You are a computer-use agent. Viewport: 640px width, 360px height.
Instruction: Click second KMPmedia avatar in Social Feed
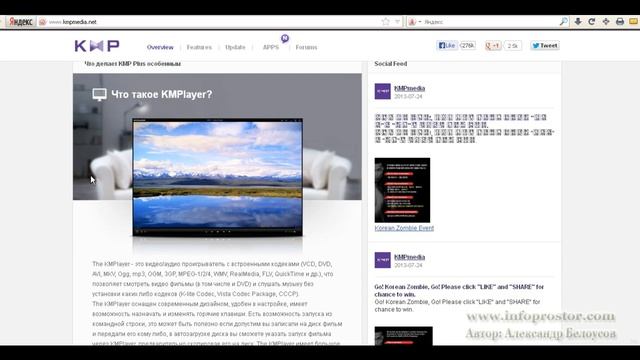[x=382, y=260]
